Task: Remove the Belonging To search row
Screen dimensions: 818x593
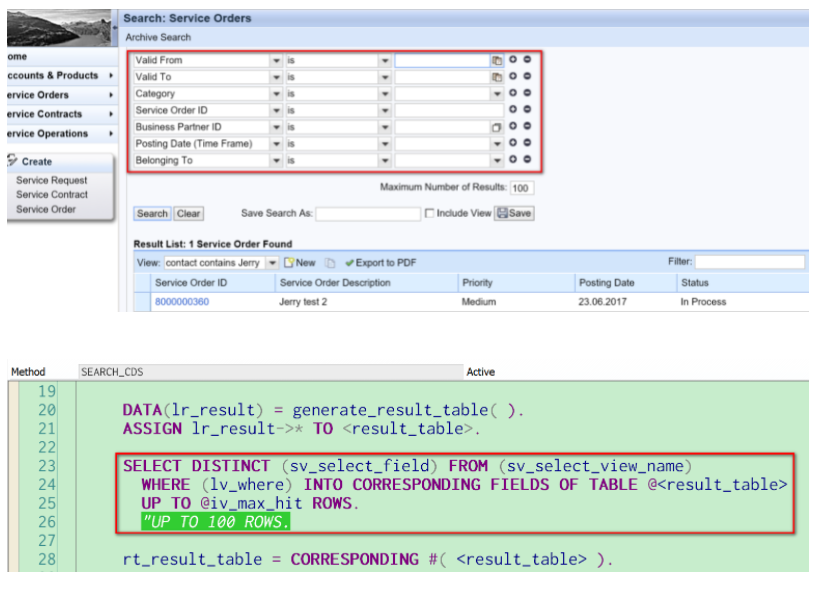Action: [527, 160]
